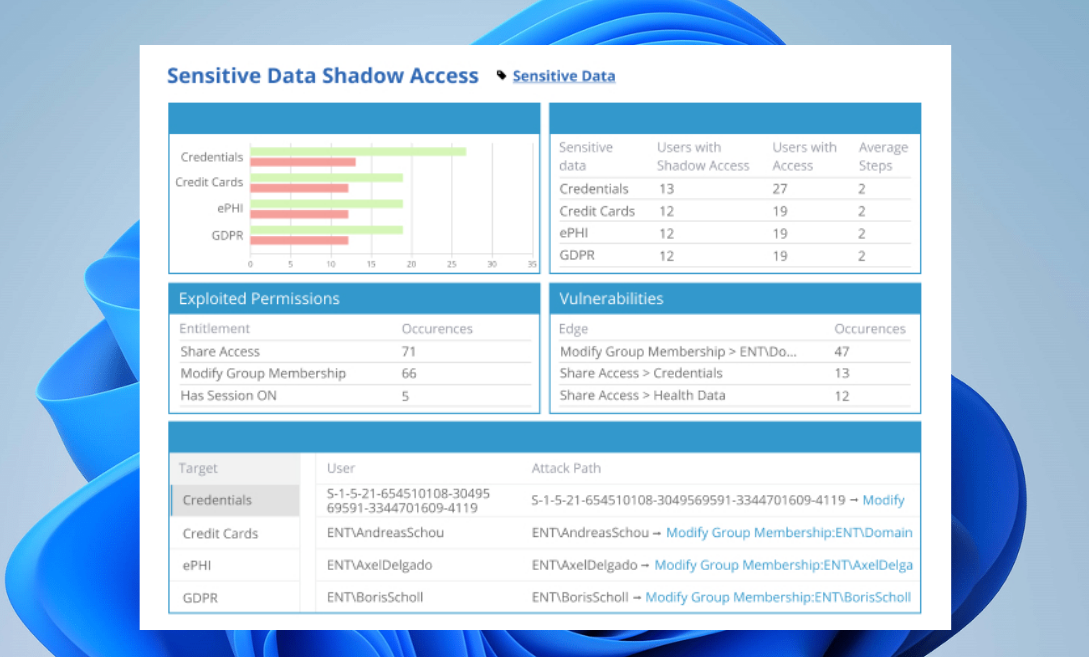Click Credit Cards row in sensitive data table
This screenshot has height=657, width=1089.
735,211
